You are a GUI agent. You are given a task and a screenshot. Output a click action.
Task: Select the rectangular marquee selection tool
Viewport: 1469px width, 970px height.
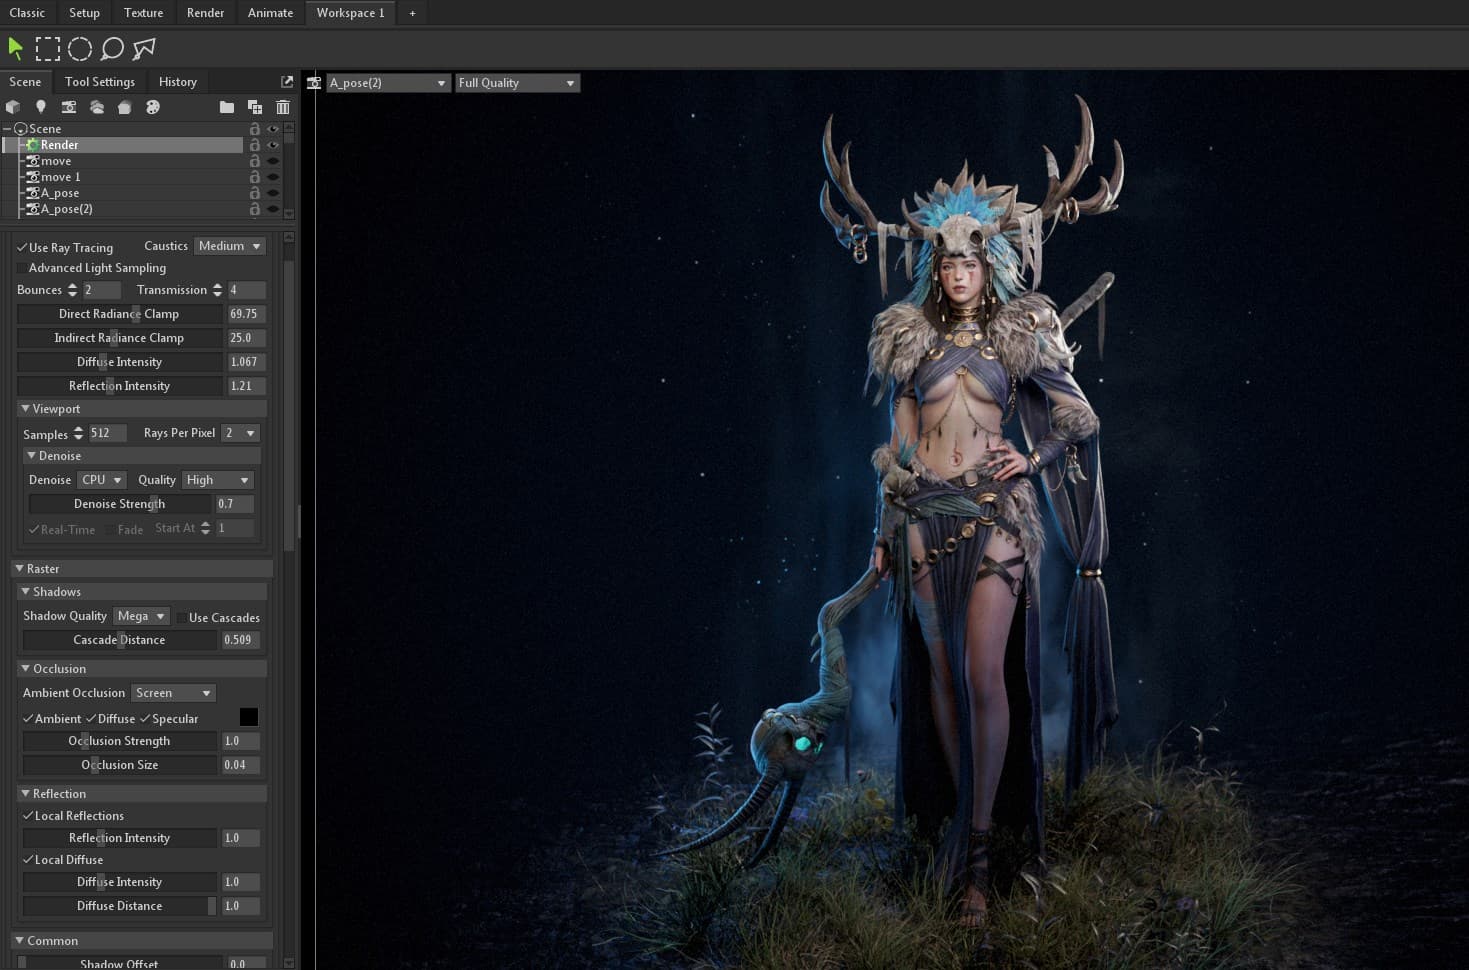coord(48,48)
